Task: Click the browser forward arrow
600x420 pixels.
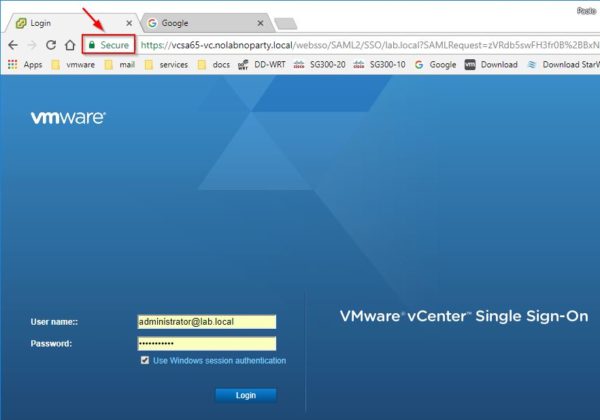Action: (x=32, y=45)
